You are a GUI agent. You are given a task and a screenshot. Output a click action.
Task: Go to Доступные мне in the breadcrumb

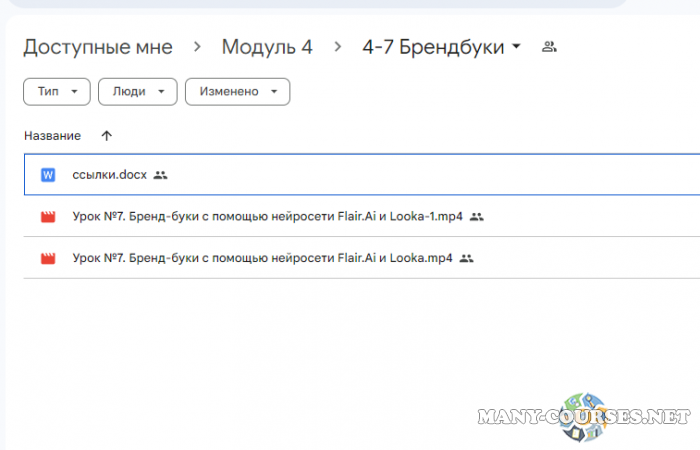tap(98, 47)
